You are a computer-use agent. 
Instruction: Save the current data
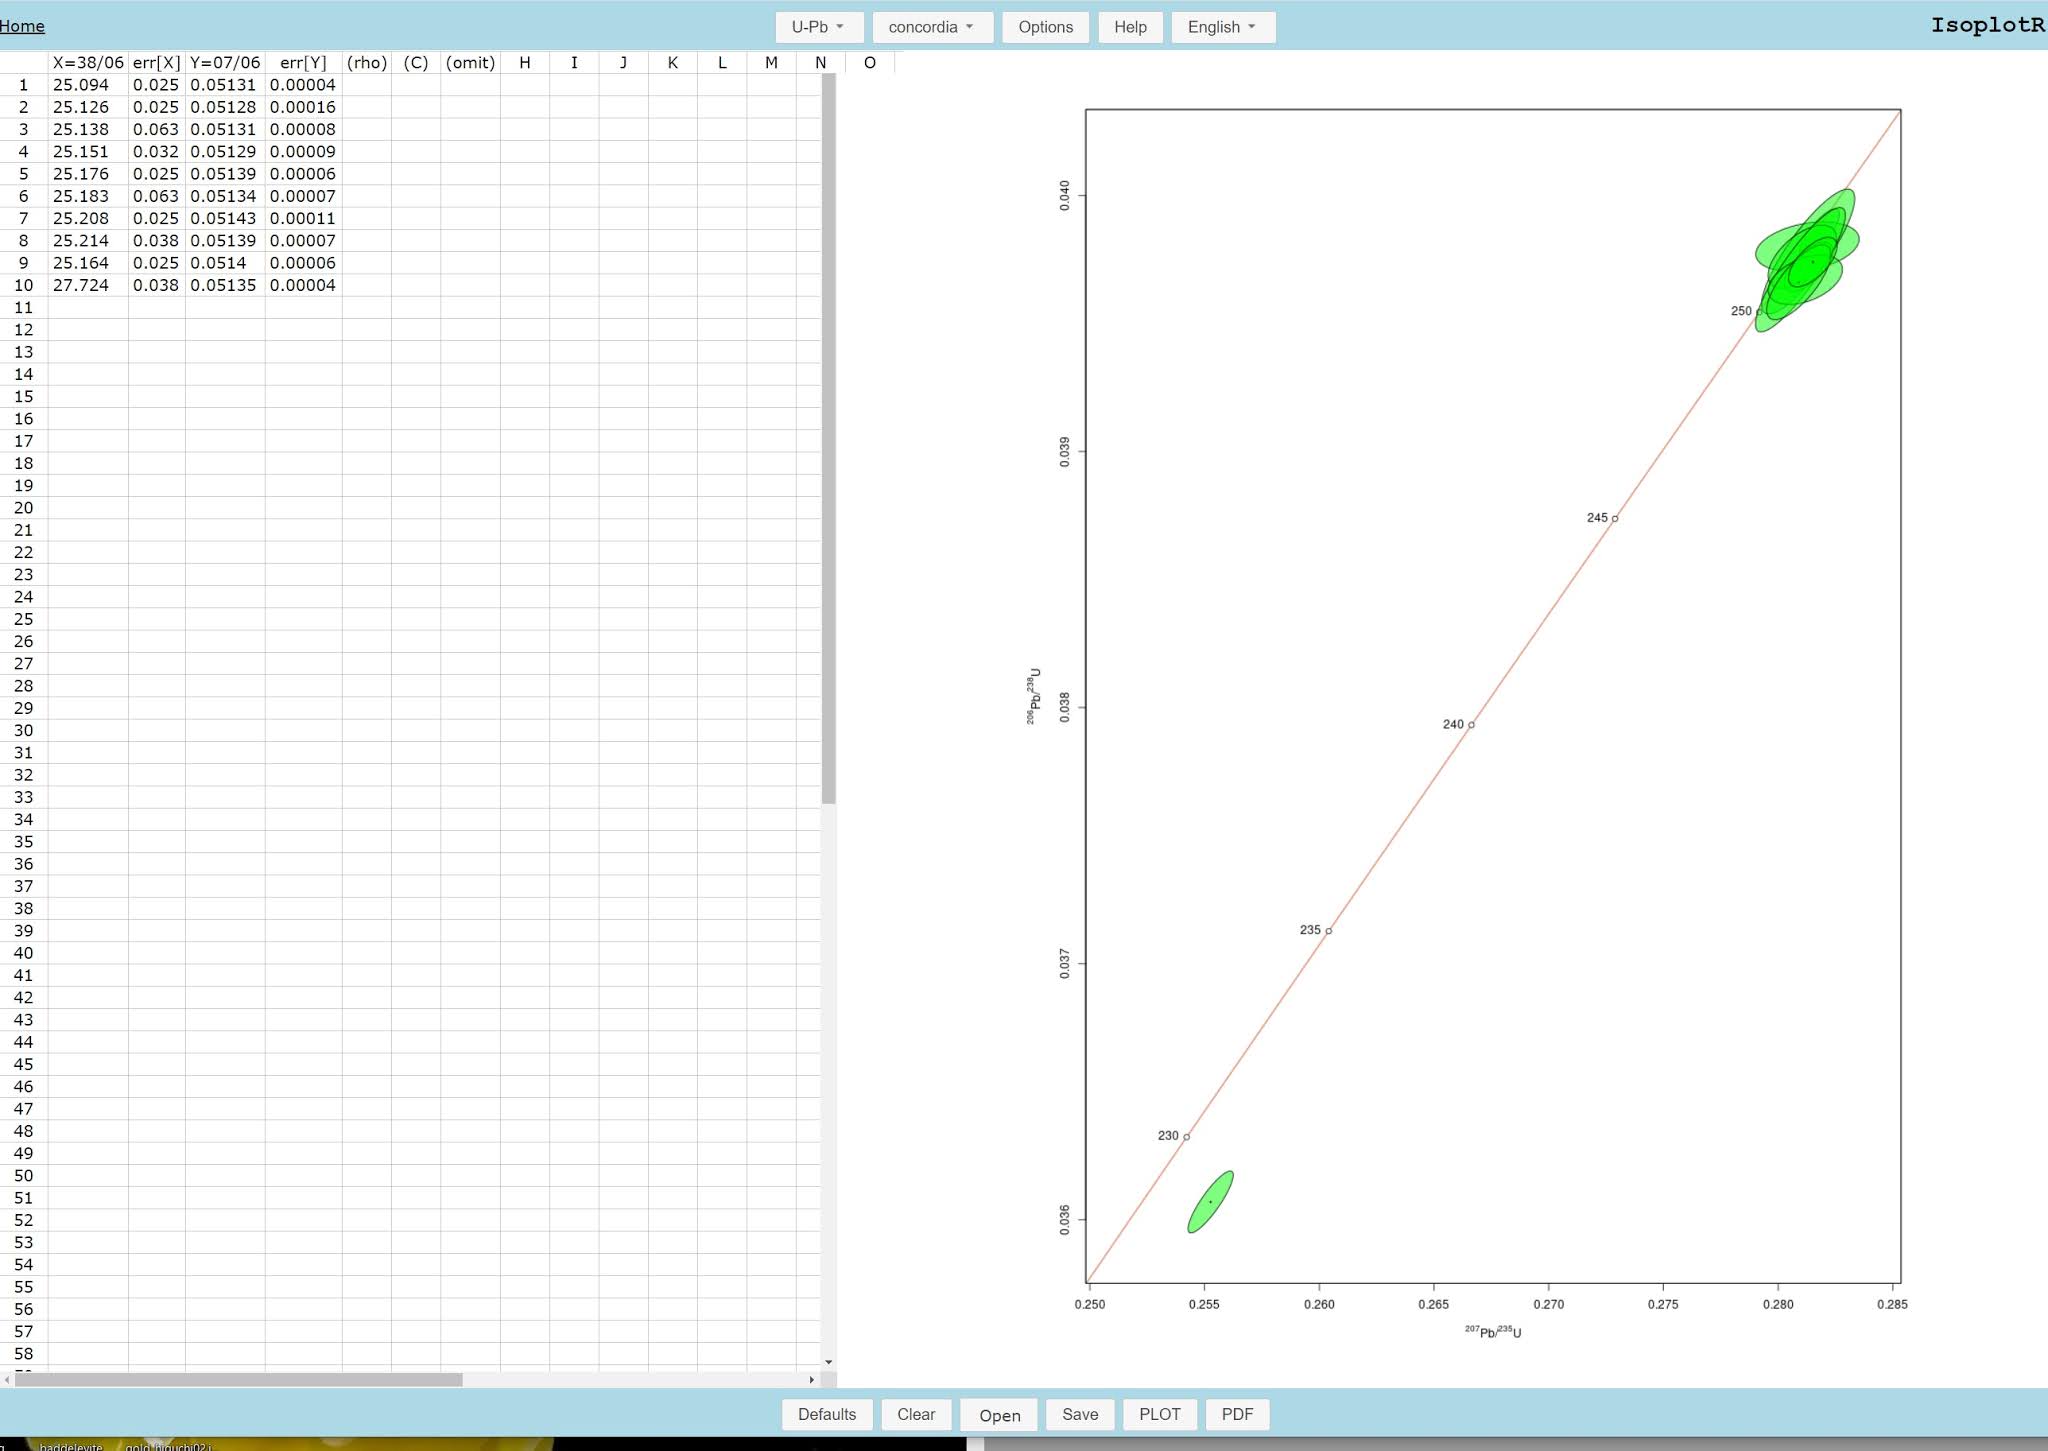pyautogui.click(x=1079, y=1414)
